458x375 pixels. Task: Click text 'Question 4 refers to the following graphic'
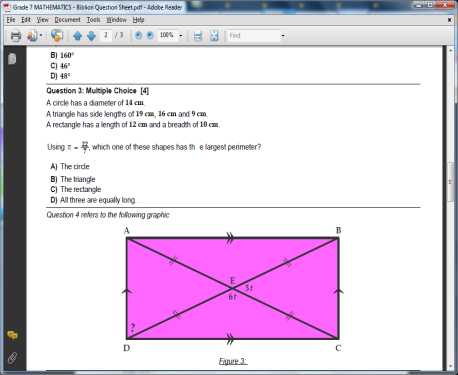(108, 215)
